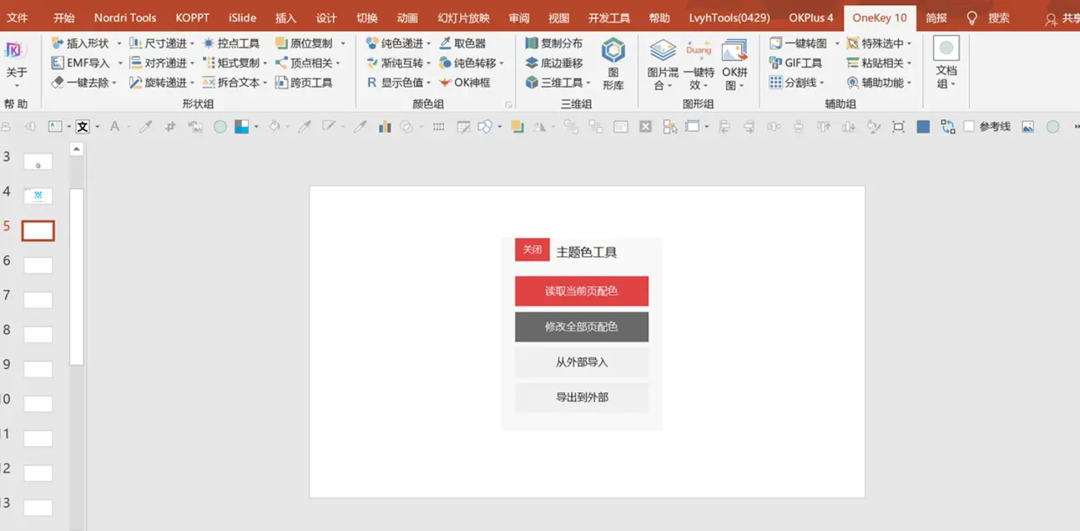Click the 搜索 search field
This screenshot has width=1080, height=531.
tap(999, 18)
